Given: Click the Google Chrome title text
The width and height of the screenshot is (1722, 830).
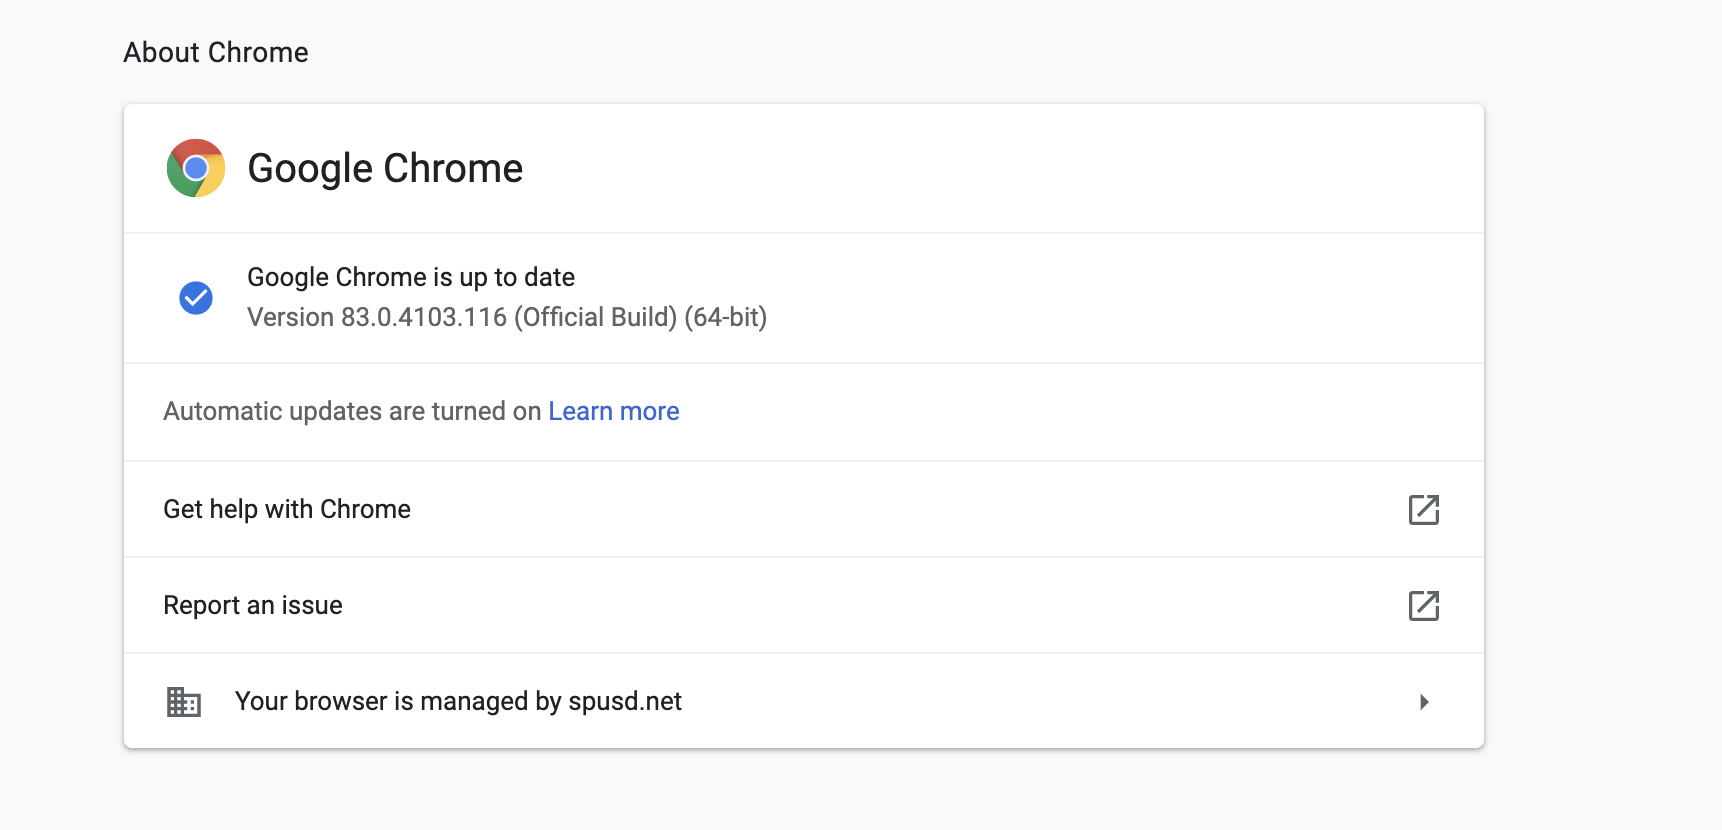Looking at the screenshot, I should [385, 168].
